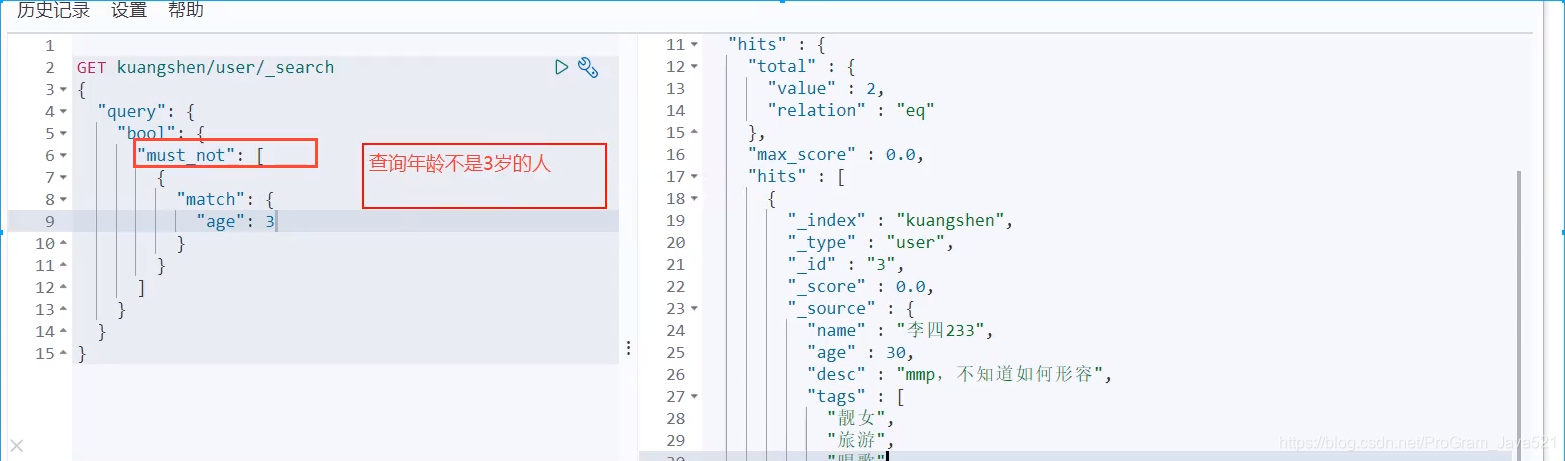Image resolution: width=1565 pixels, height=461 pixels.
Task: Click the closing fold arrow at line 10
Action: 64,244
